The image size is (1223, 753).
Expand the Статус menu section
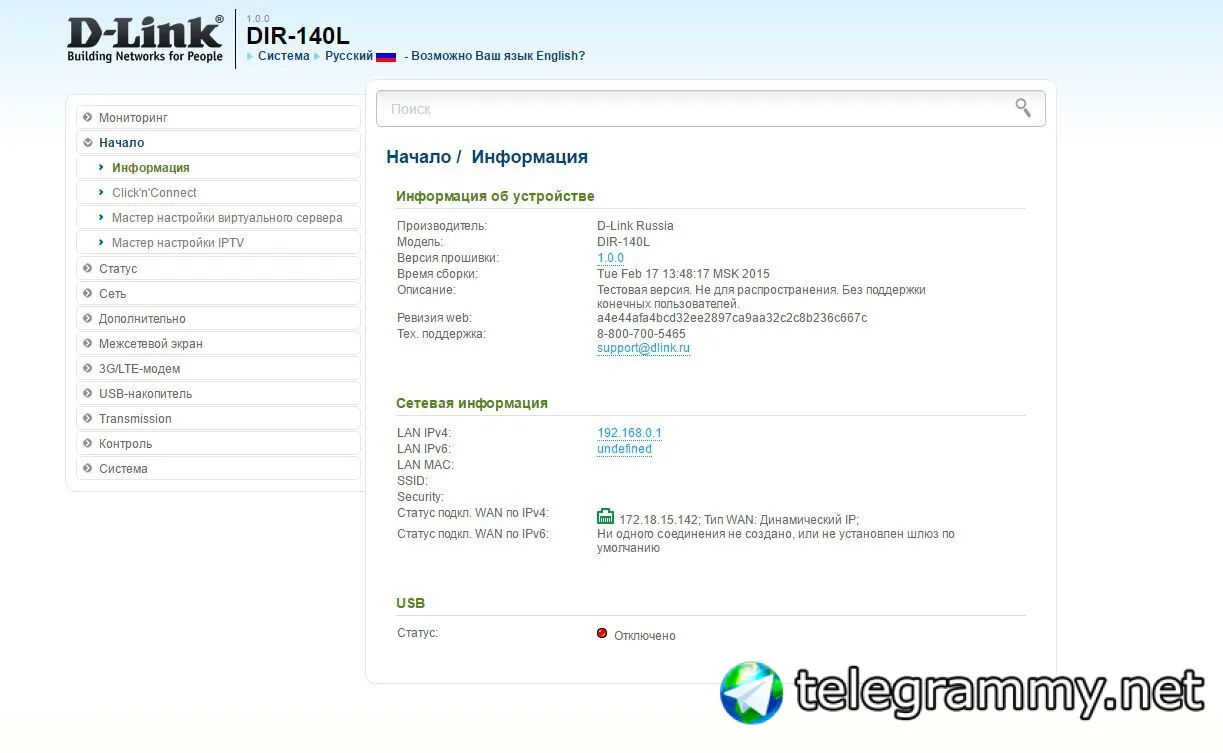pyautogui.click(x=218, y=269)
